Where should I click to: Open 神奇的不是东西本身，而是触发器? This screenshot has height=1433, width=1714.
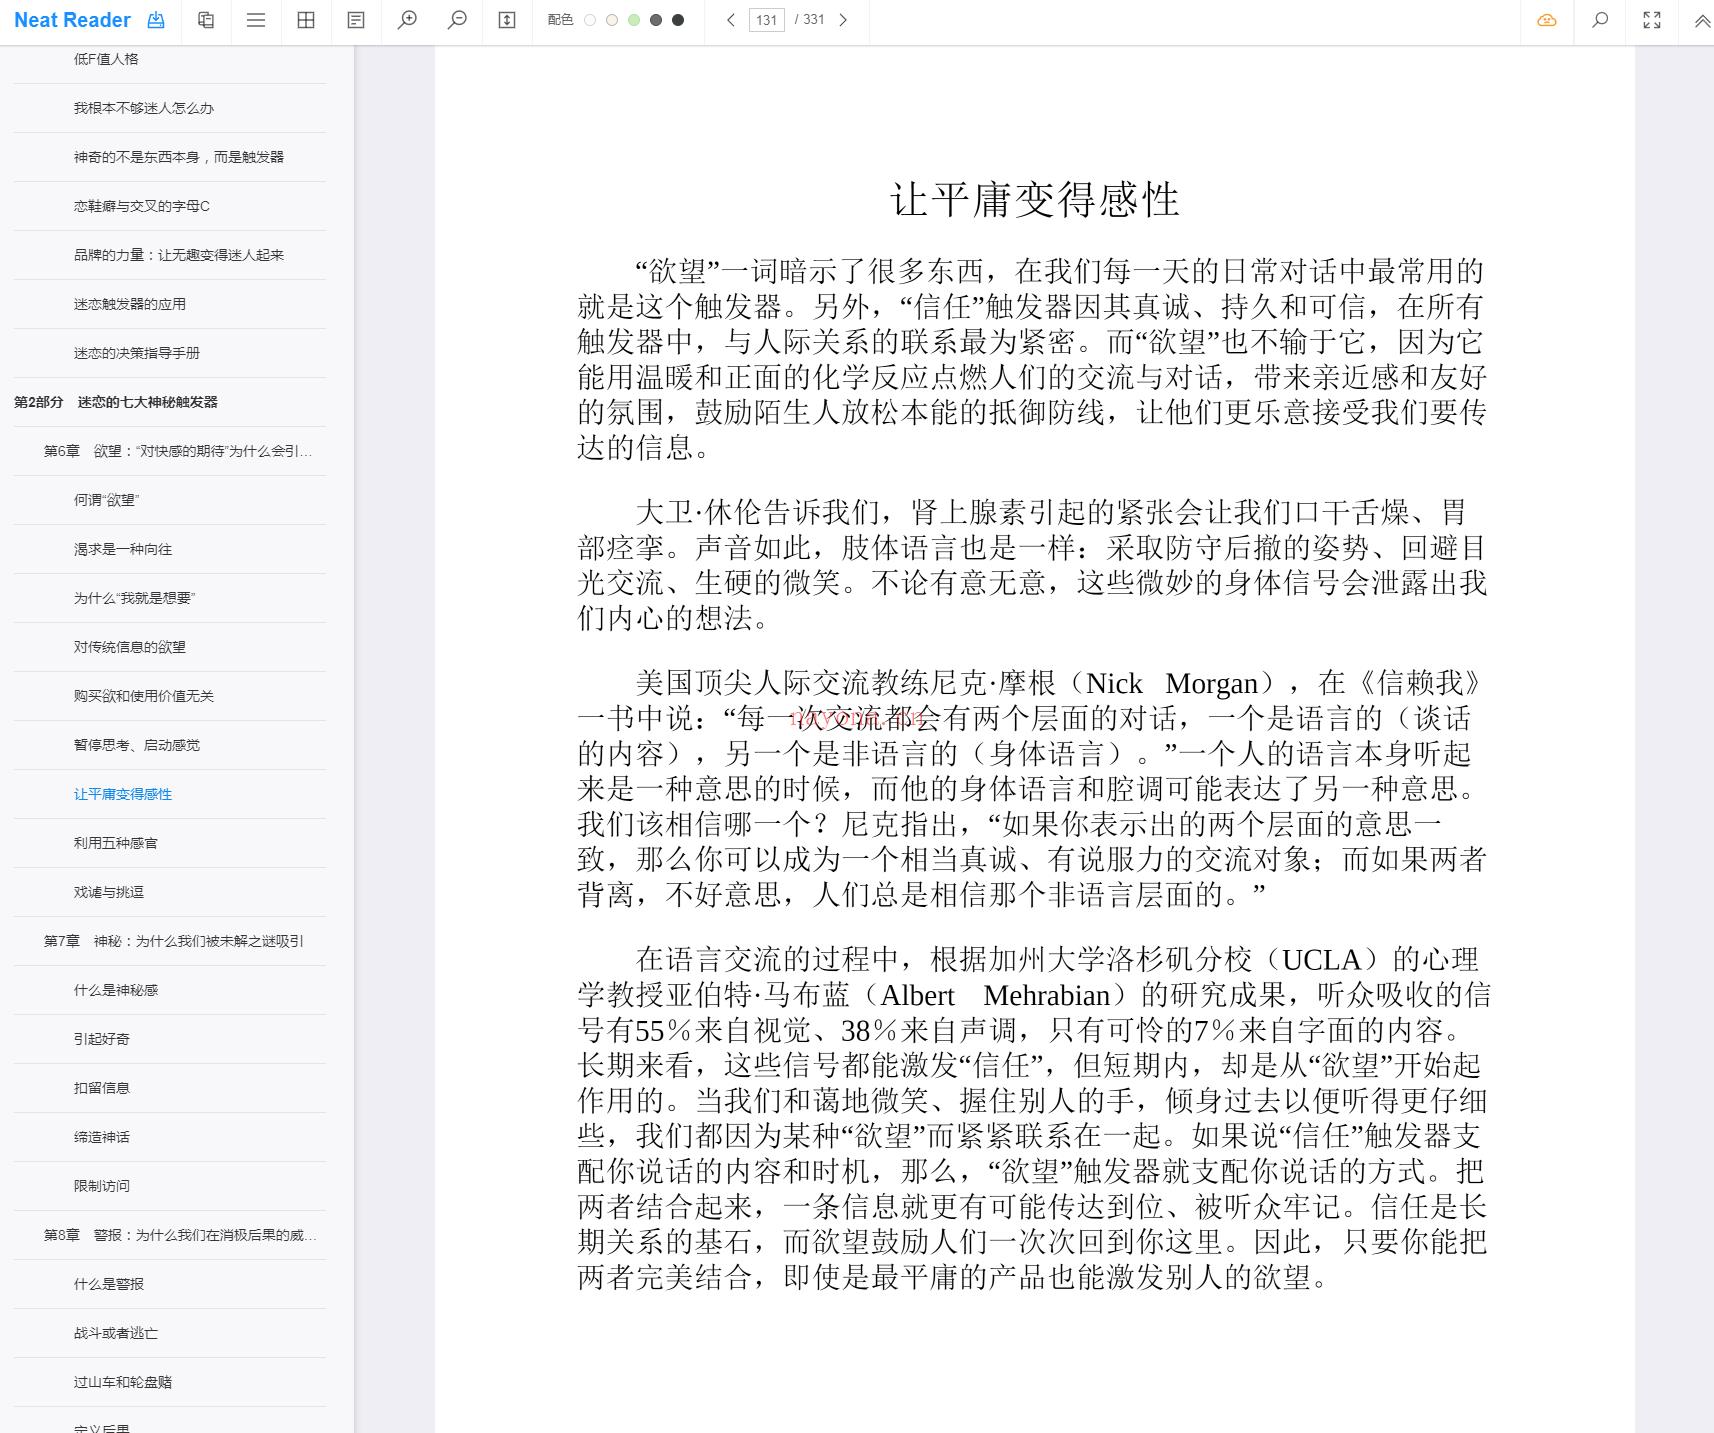[178, 157]
